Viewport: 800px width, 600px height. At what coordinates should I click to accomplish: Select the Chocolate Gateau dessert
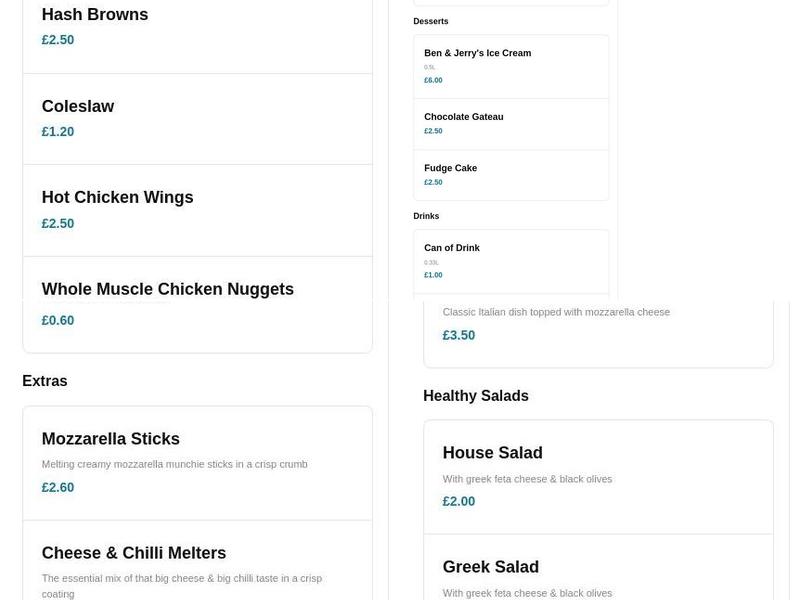463,117
